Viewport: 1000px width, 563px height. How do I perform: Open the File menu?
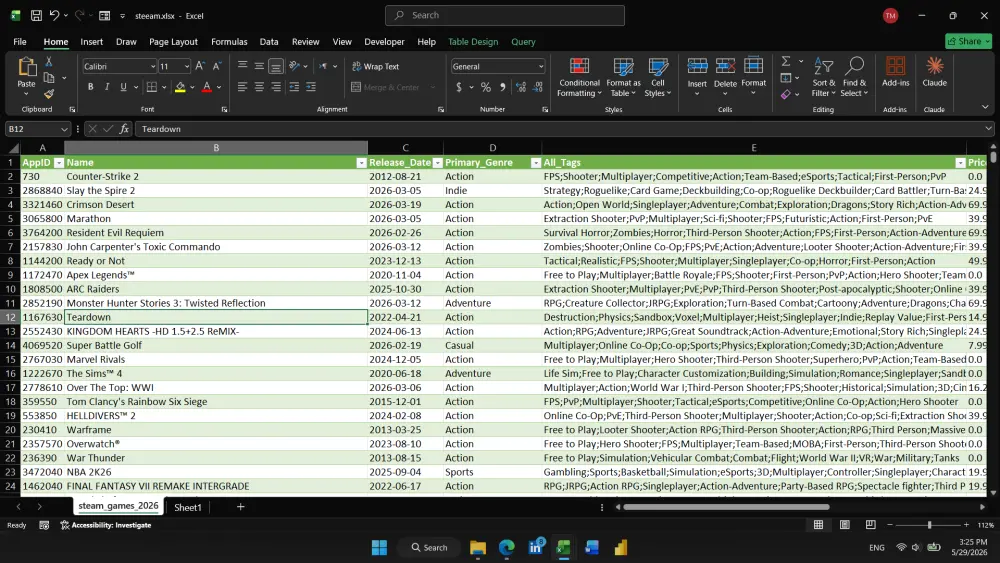coord(20,41)
